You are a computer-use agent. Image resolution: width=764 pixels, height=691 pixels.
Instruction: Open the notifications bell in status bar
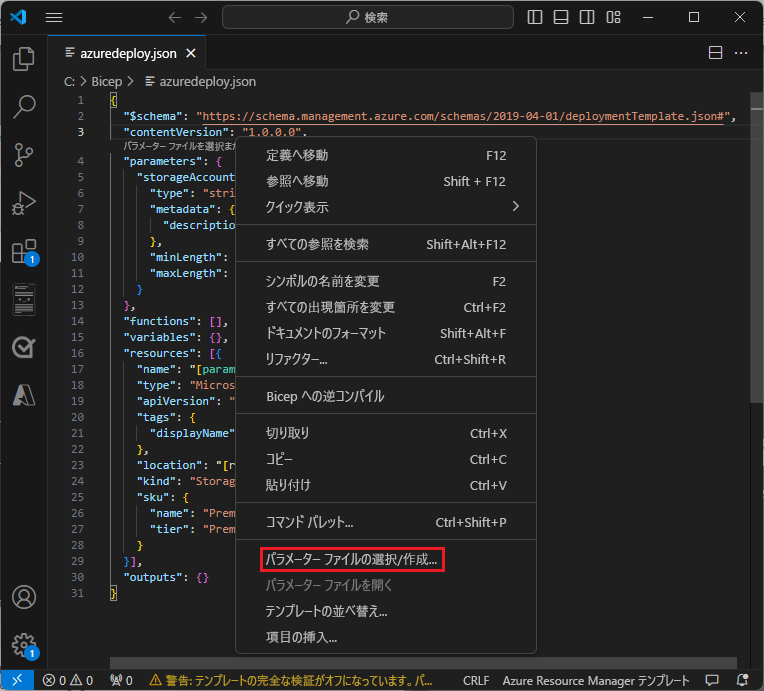[x=742, y=680]
